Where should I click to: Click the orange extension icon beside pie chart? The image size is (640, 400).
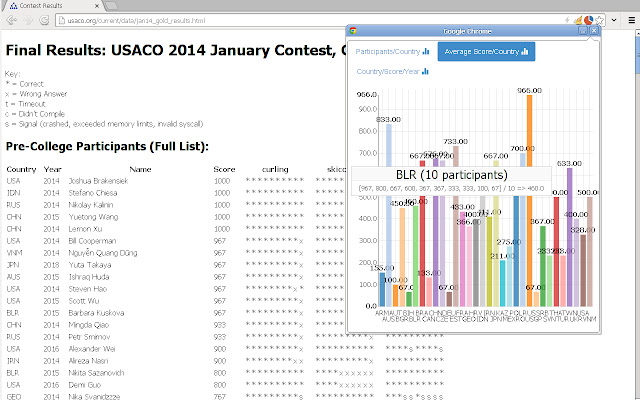578,20
